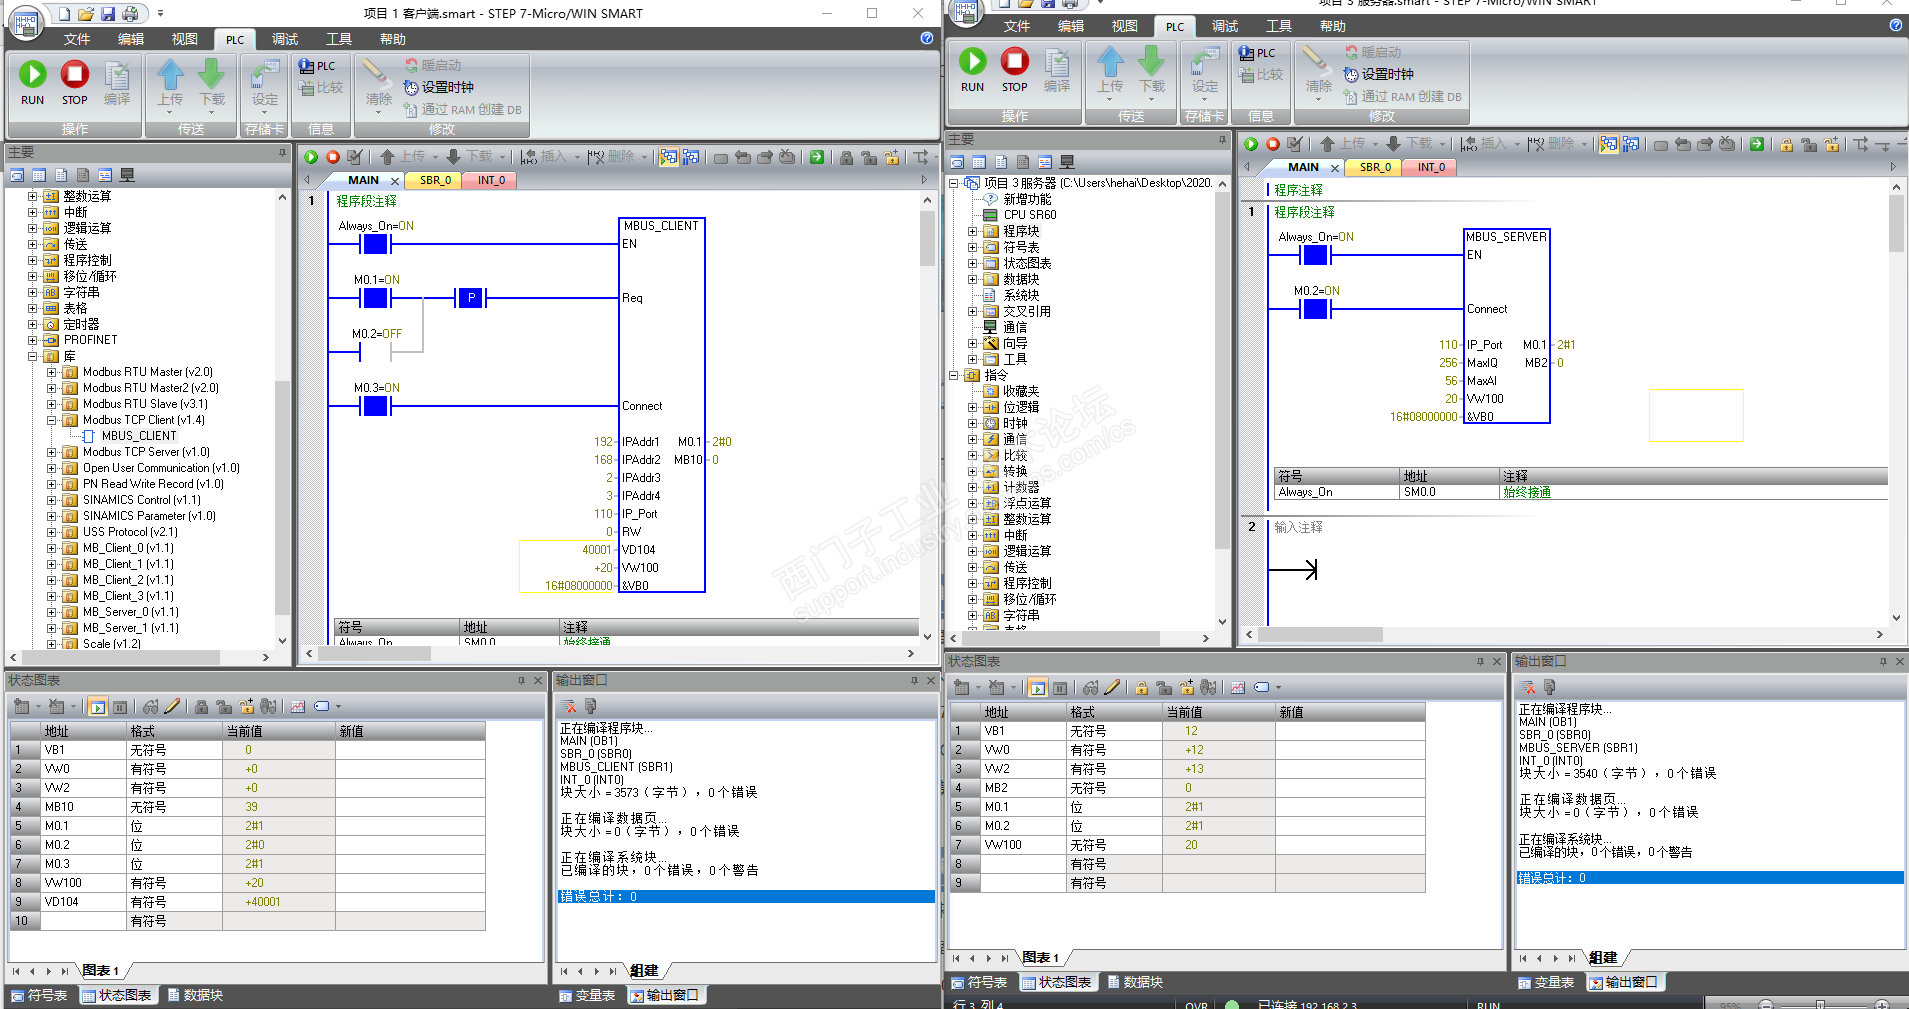The height and width of the screenshot is (1009, 1909).
Task: Toggle pause chart in the server status chart toolbar
Action: coord(1060,687)
